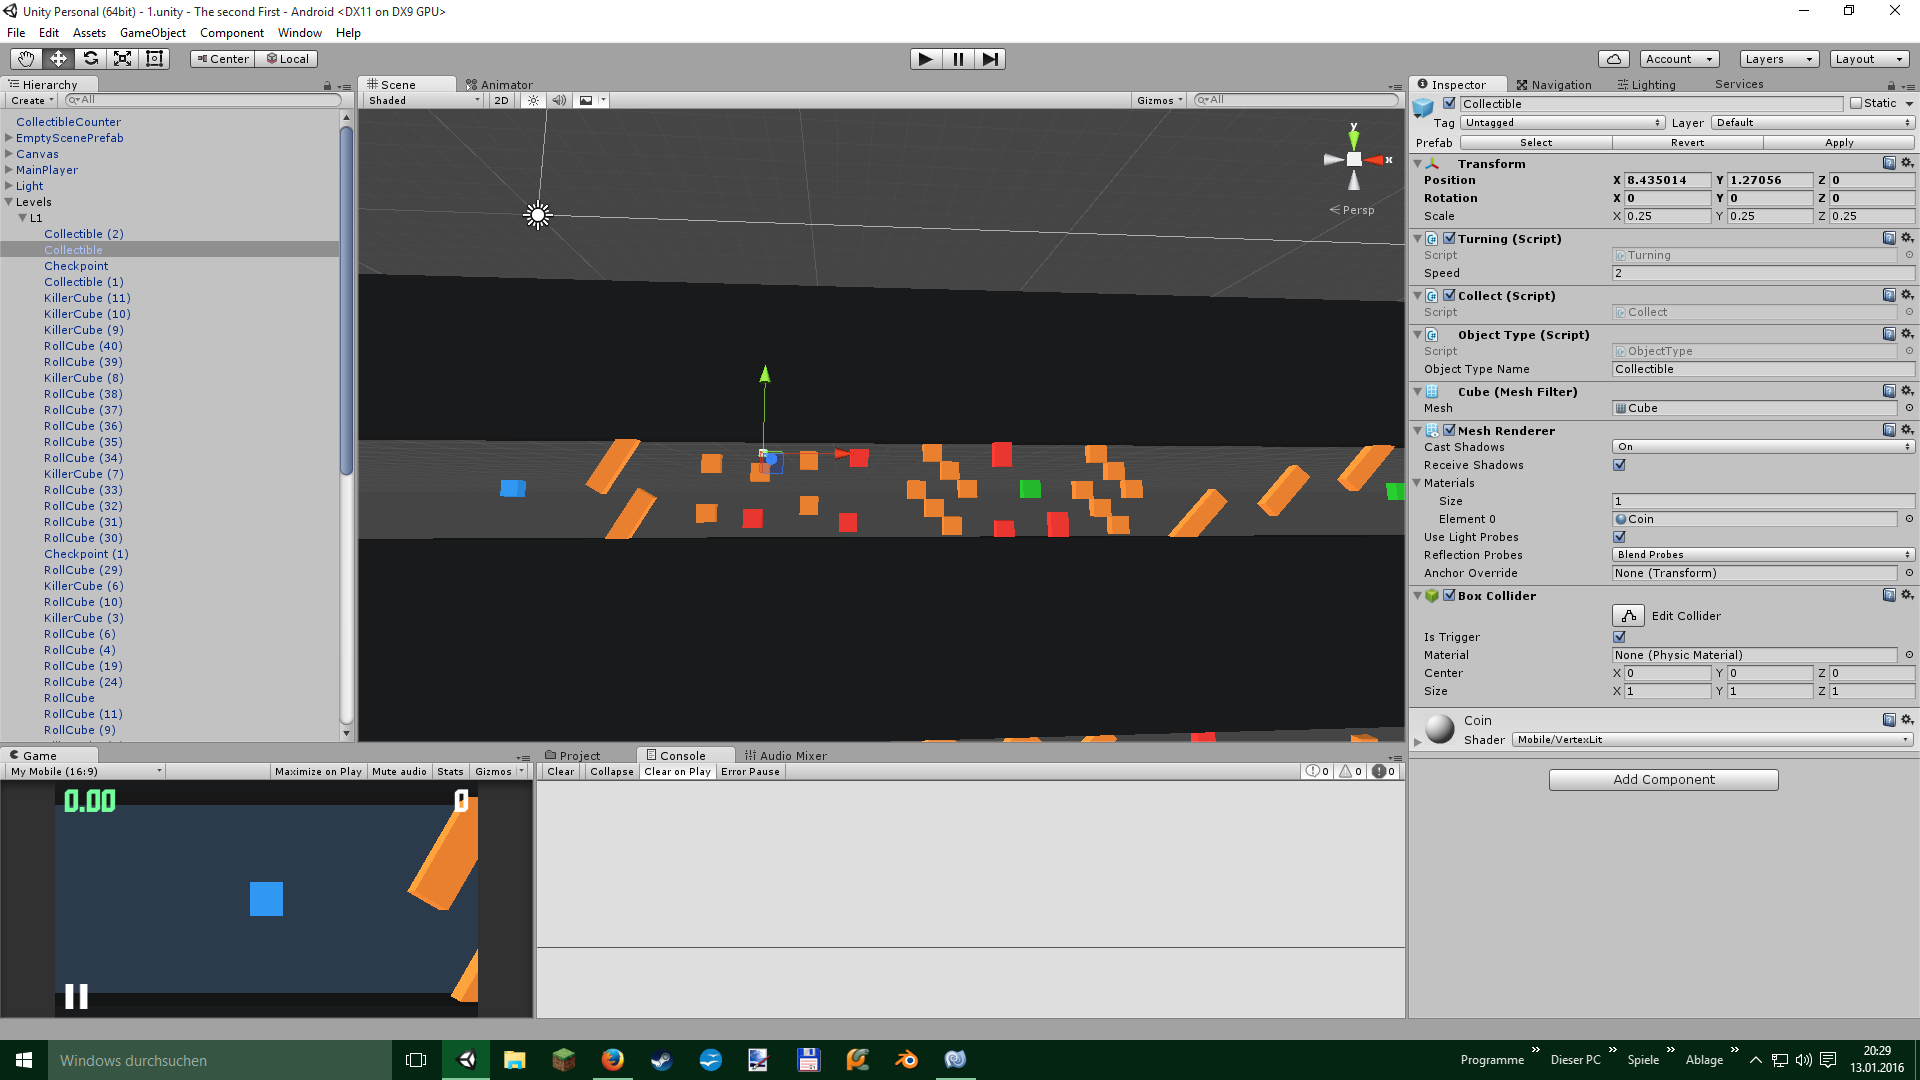Click the prefab Apply button

pyautogui.click(x=1839, y=143)
